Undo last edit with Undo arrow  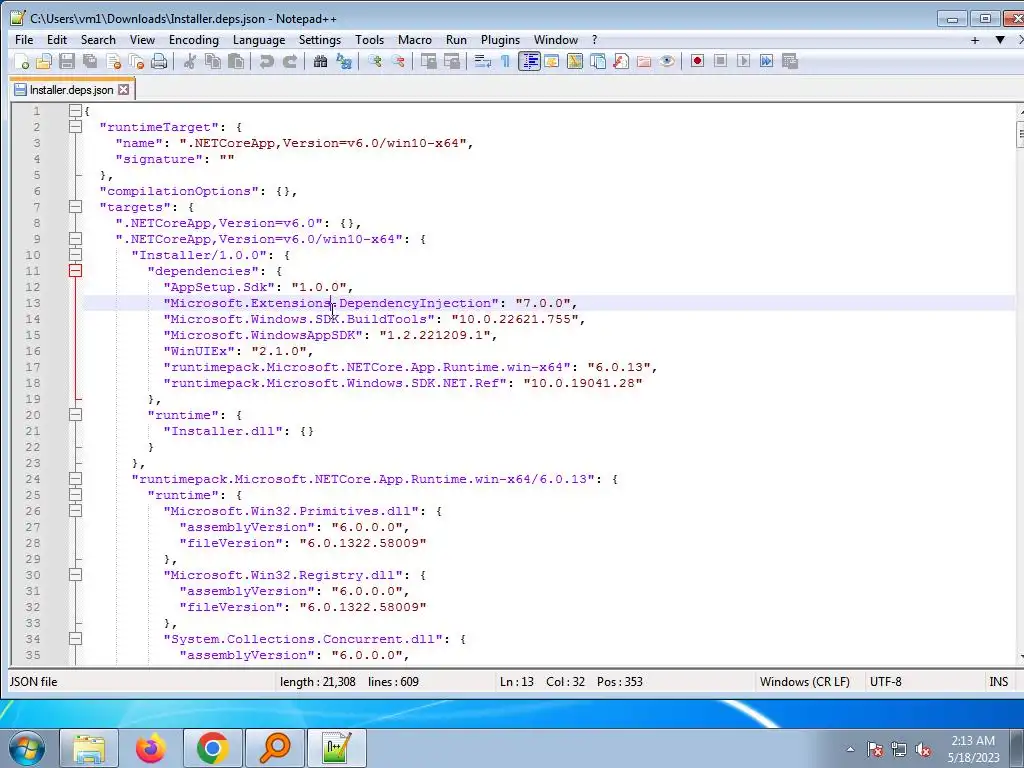coord(266,61)
